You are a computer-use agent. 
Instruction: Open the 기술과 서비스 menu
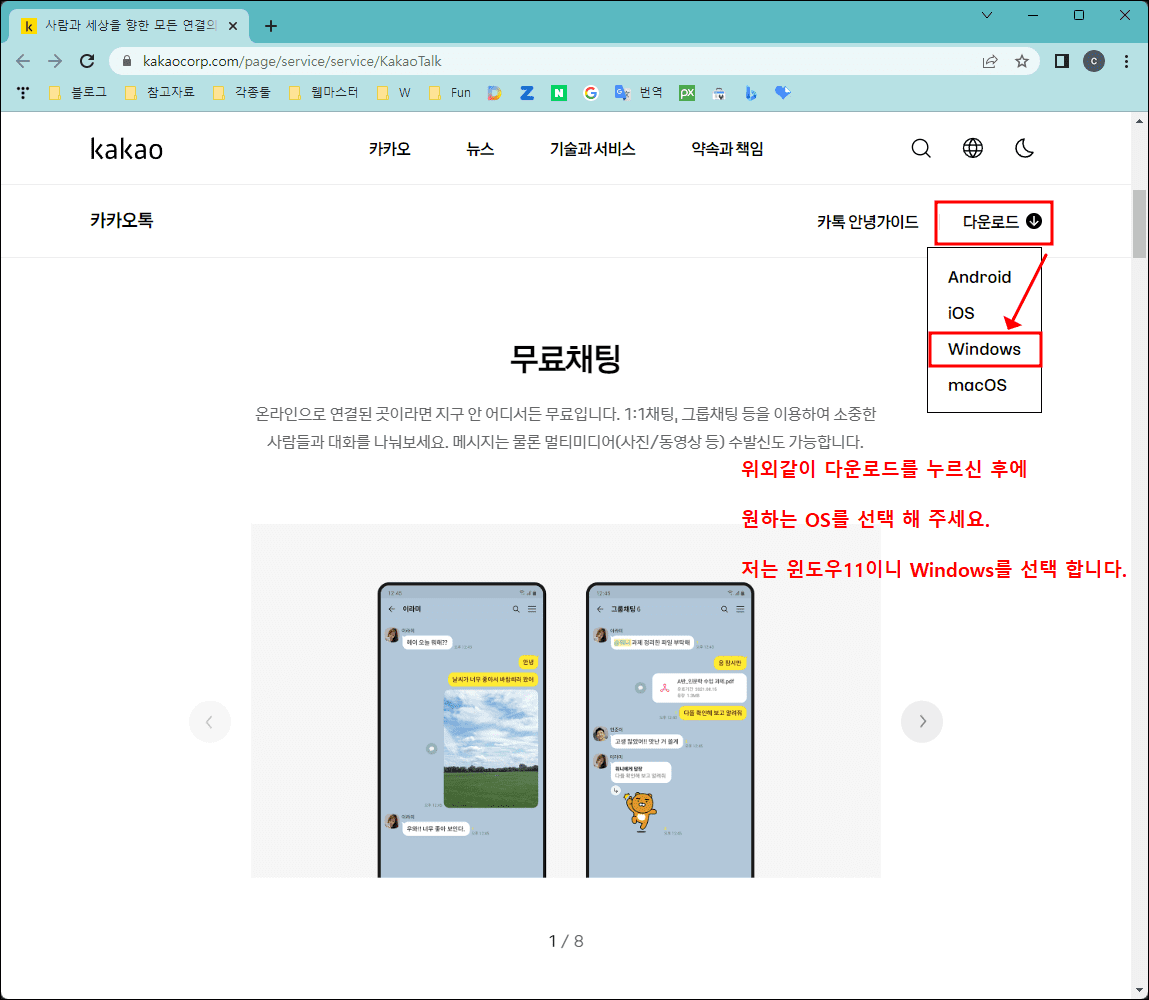pyautogui.click(x=592, y=148)
